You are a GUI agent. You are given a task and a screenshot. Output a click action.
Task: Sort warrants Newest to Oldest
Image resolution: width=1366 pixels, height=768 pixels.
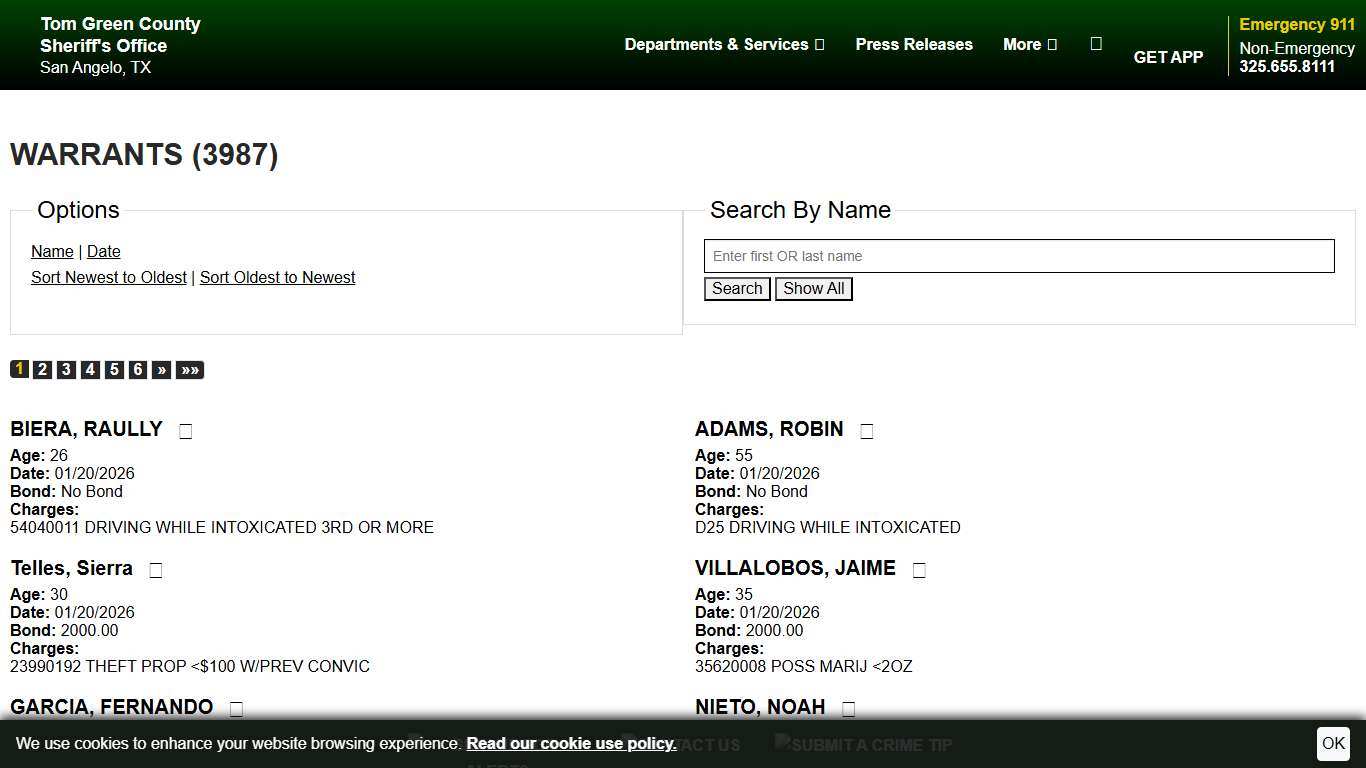tap(109, 277)
